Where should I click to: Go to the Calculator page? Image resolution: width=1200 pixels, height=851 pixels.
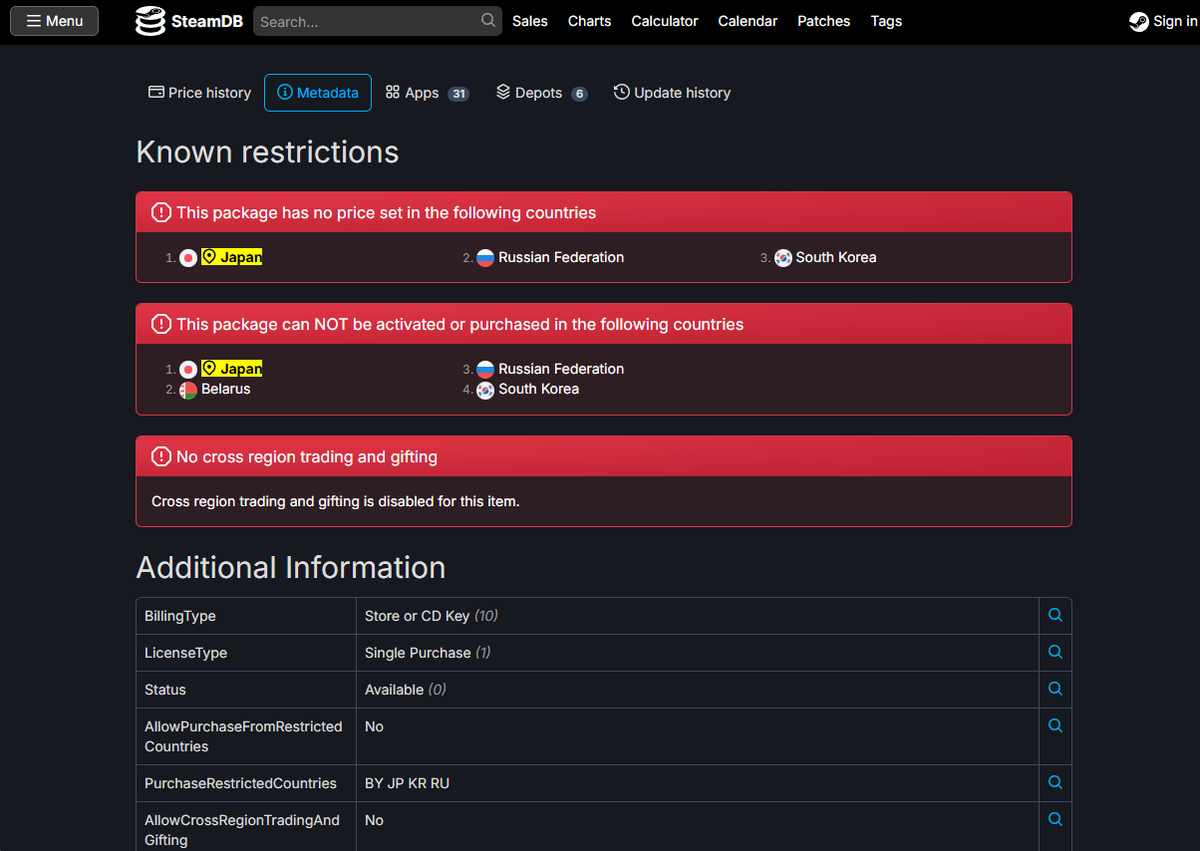[665, 21]
